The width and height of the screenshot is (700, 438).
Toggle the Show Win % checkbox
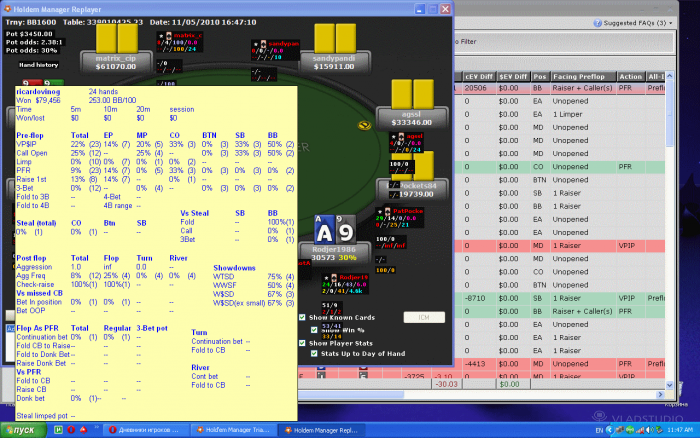(x=314, y=330)
